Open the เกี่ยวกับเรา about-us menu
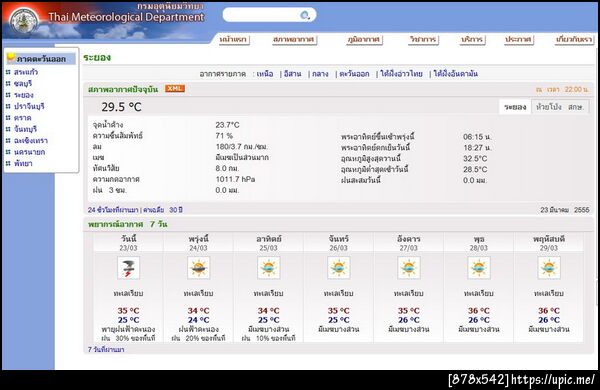This screenshot has width=600, height=390. coord(574,39)
